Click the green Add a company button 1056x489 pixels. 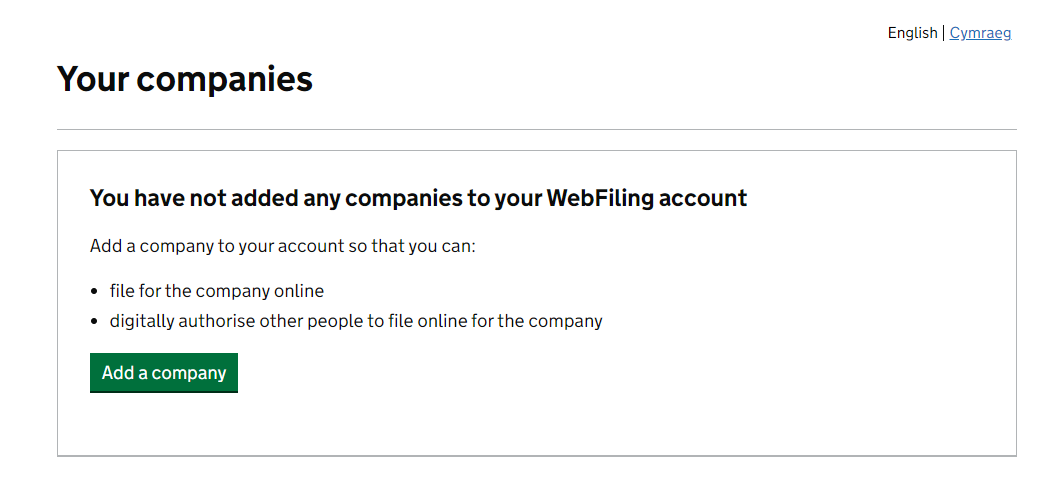pos(164,373)
